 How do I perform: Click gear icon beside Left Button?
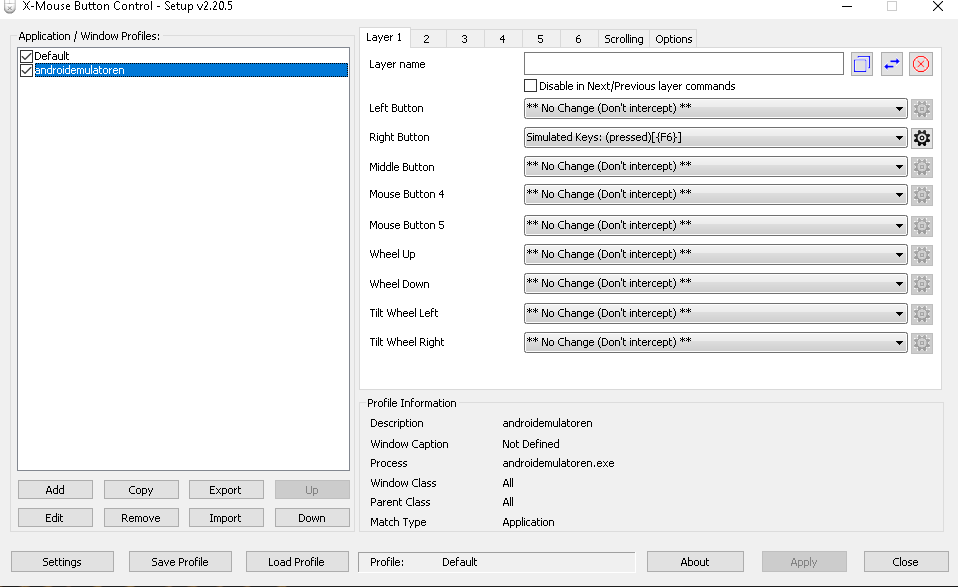pyautogui.click(x=921, y=109)
